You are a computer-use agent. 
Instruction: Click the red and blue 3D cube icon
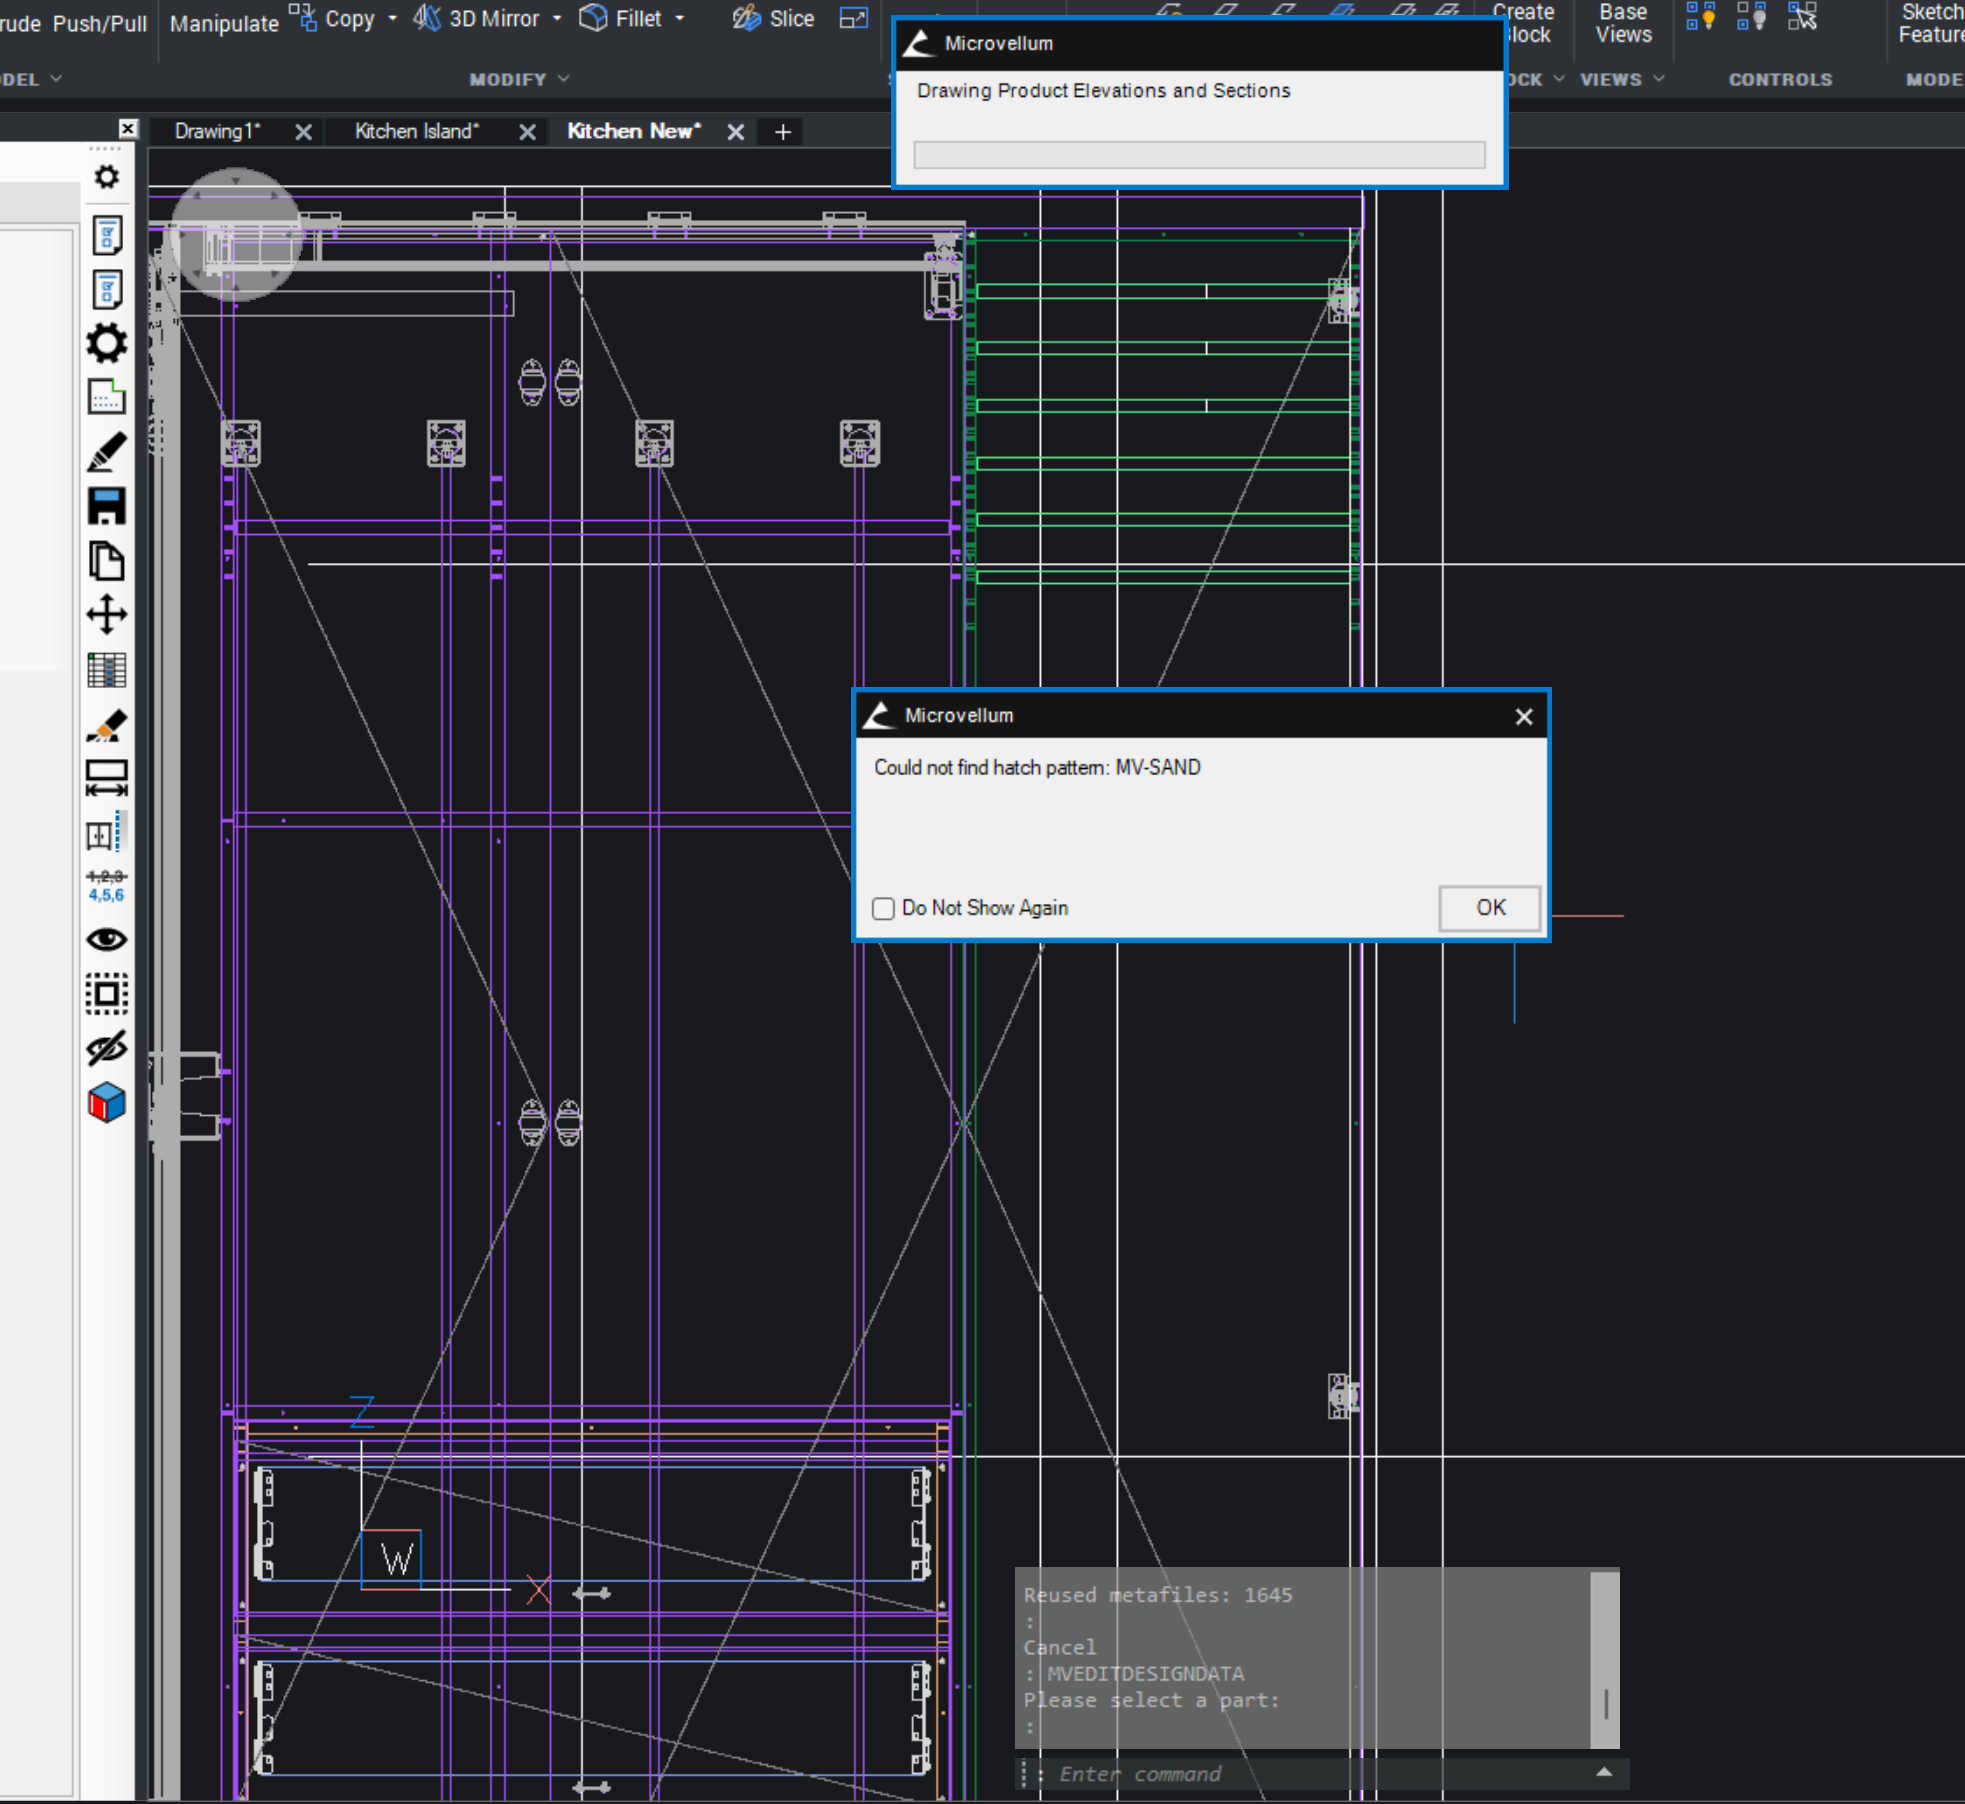tap(106, 1103)
